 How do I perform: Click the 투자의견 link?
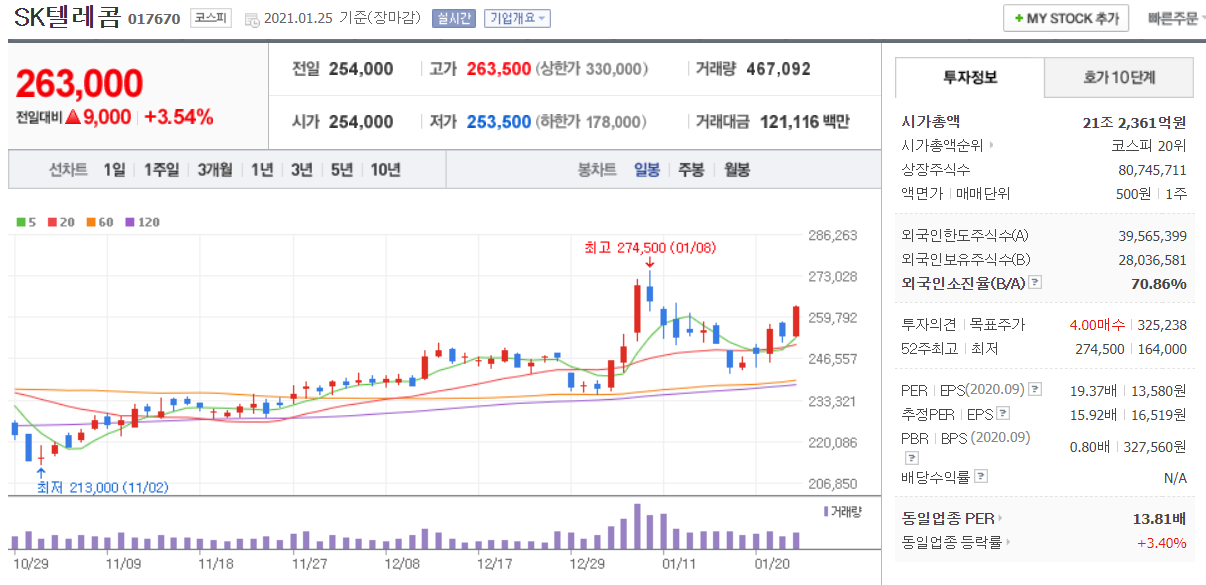click(929, 324)
